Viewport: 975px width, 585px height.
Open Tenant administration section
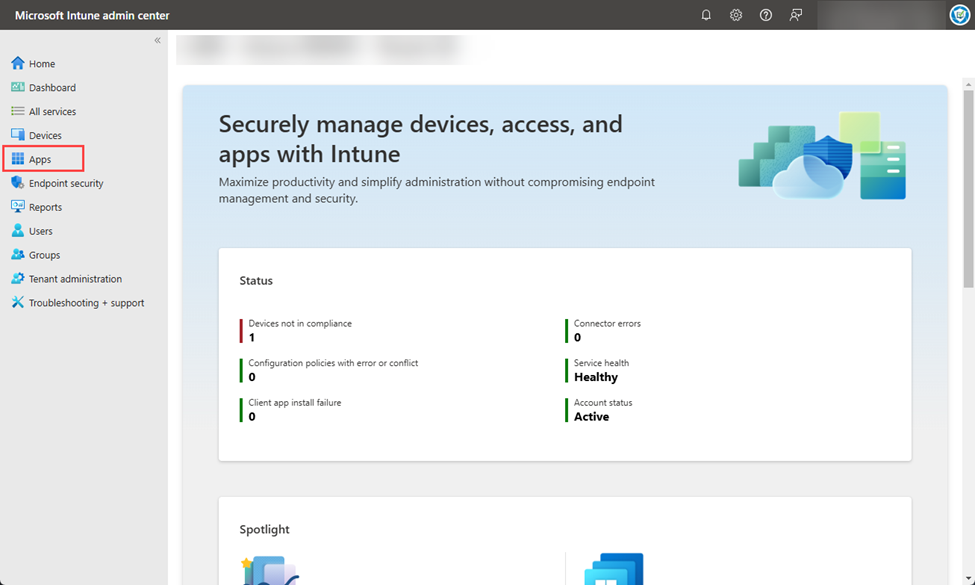click(x=75, y=279)
